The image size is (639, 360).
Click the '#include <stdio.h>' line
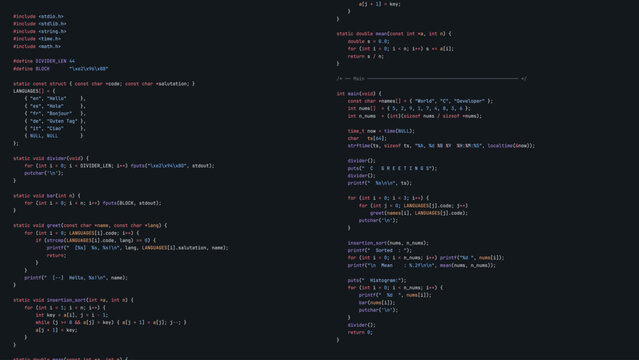pos(38,16)
